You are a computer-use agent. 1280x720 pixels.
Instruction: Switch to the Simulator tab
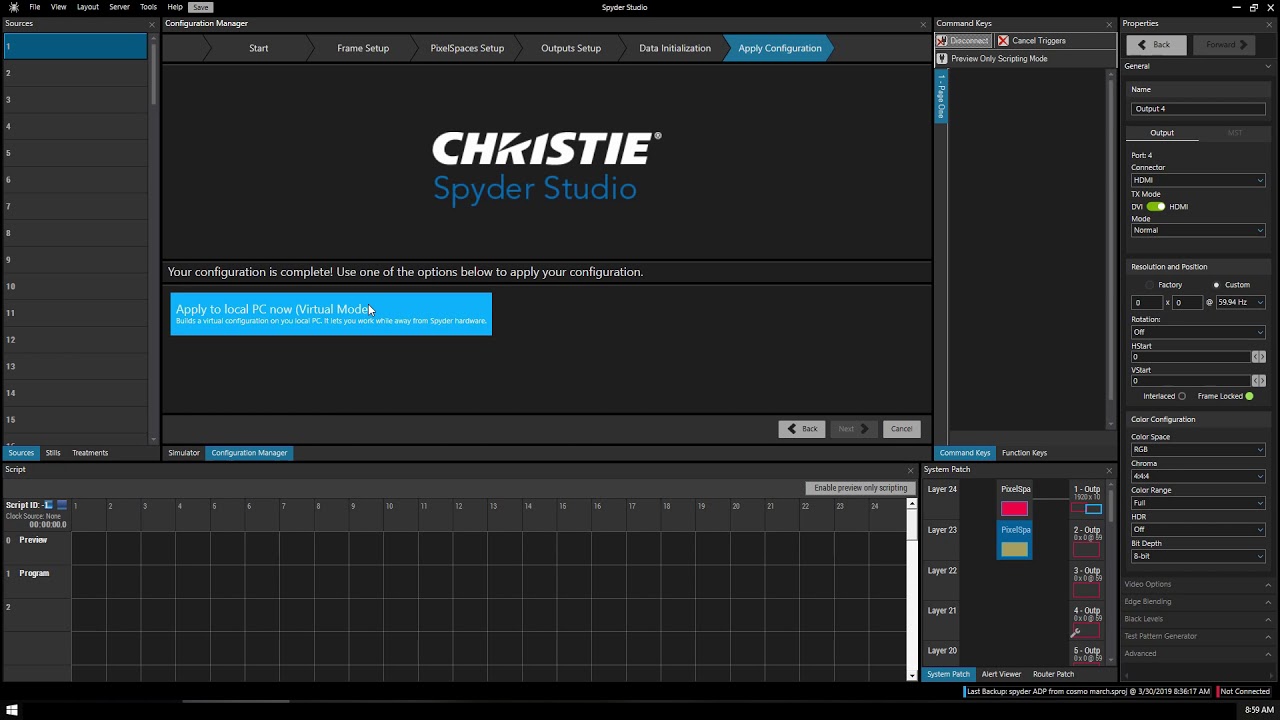pos(184,453)
